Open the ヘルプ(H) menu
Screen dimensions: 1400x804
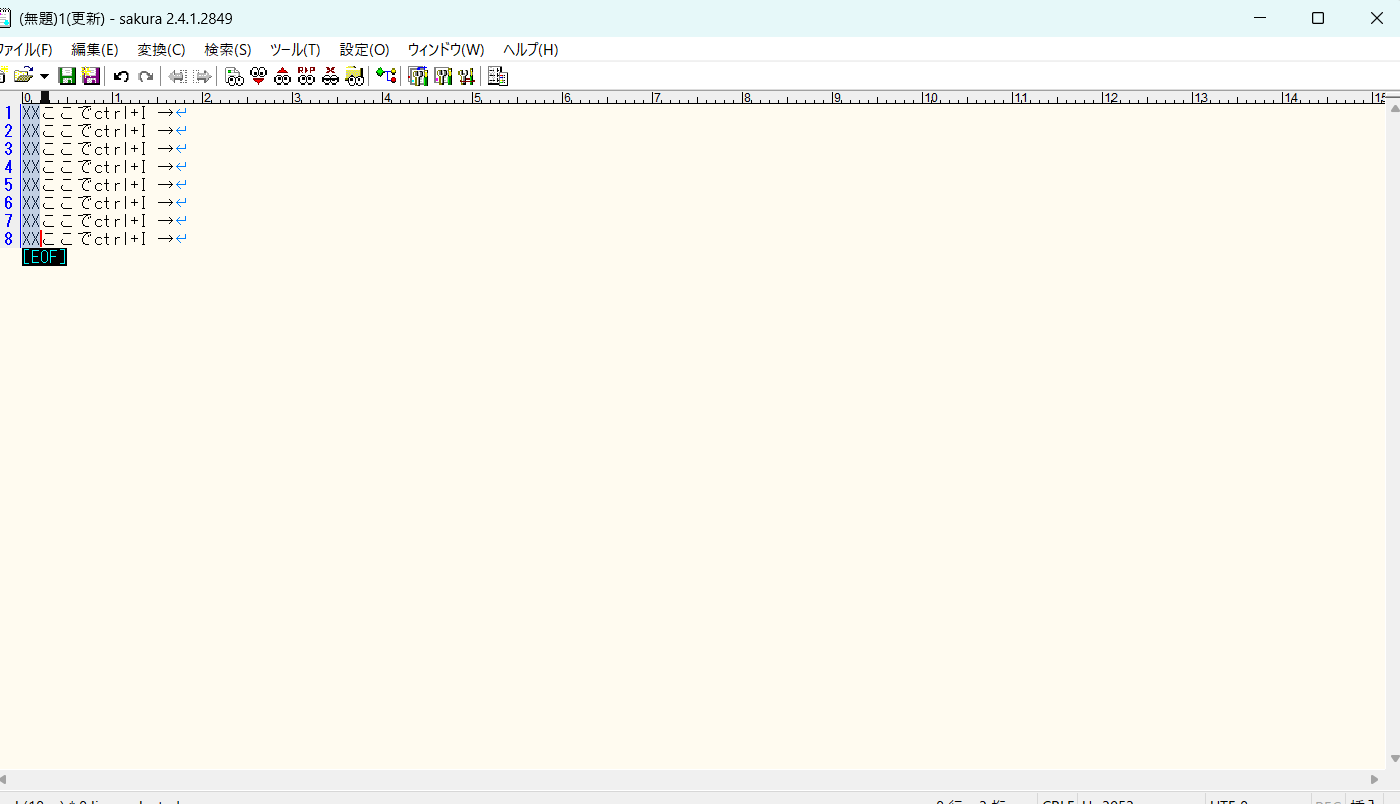(530, 49)
